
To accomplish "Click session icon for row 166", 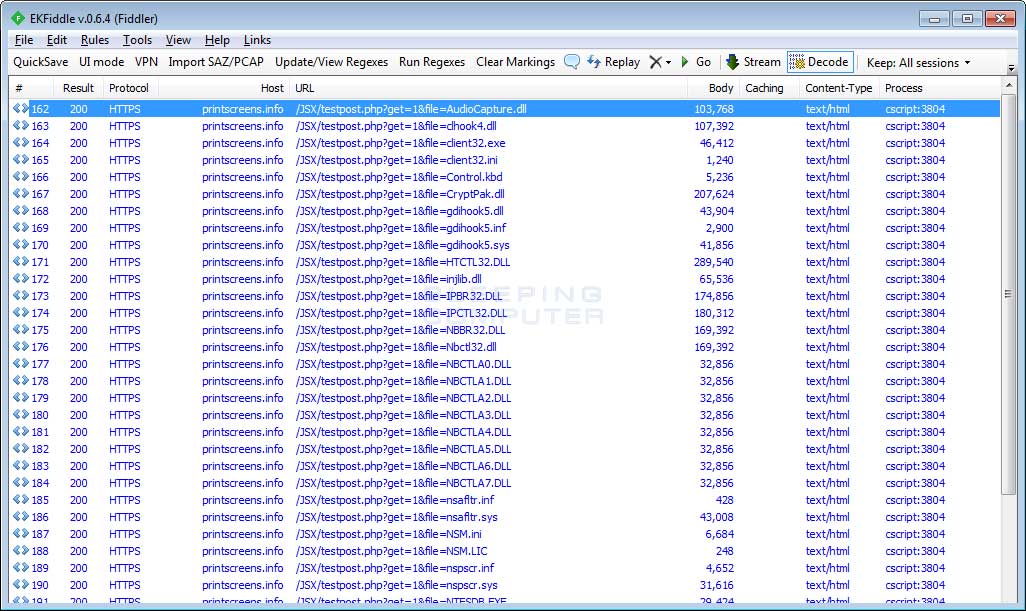I will click(20, 177).
